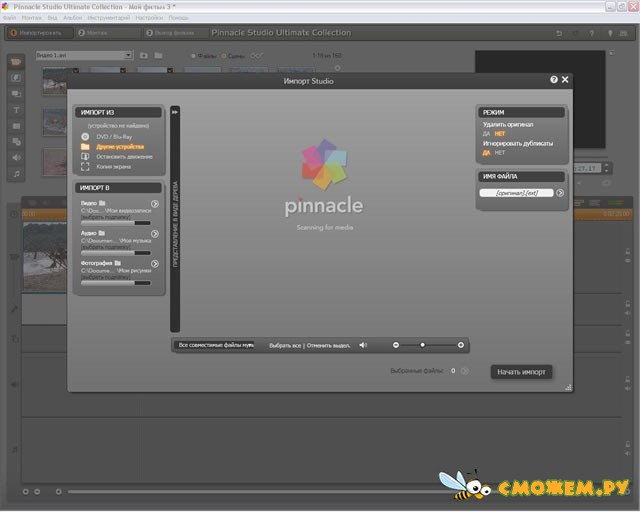Set Удалить оригинал to ДА
The width and height of the screenshot is (640, 512).
486,134
